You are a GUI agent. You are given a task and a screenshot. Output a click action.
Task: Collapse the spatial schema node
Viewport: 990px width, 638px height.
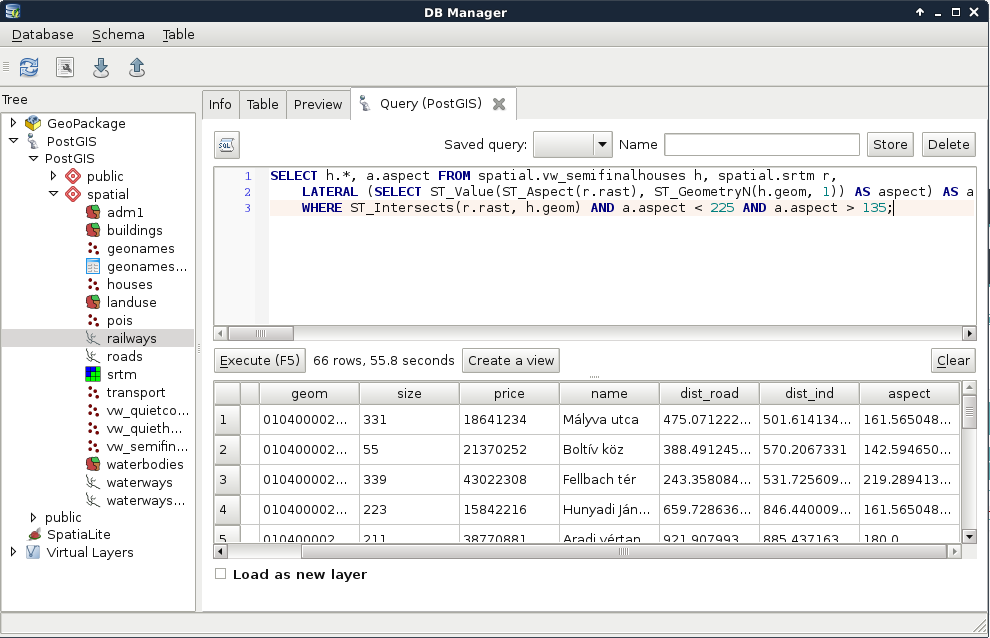[x=55, y=194]
